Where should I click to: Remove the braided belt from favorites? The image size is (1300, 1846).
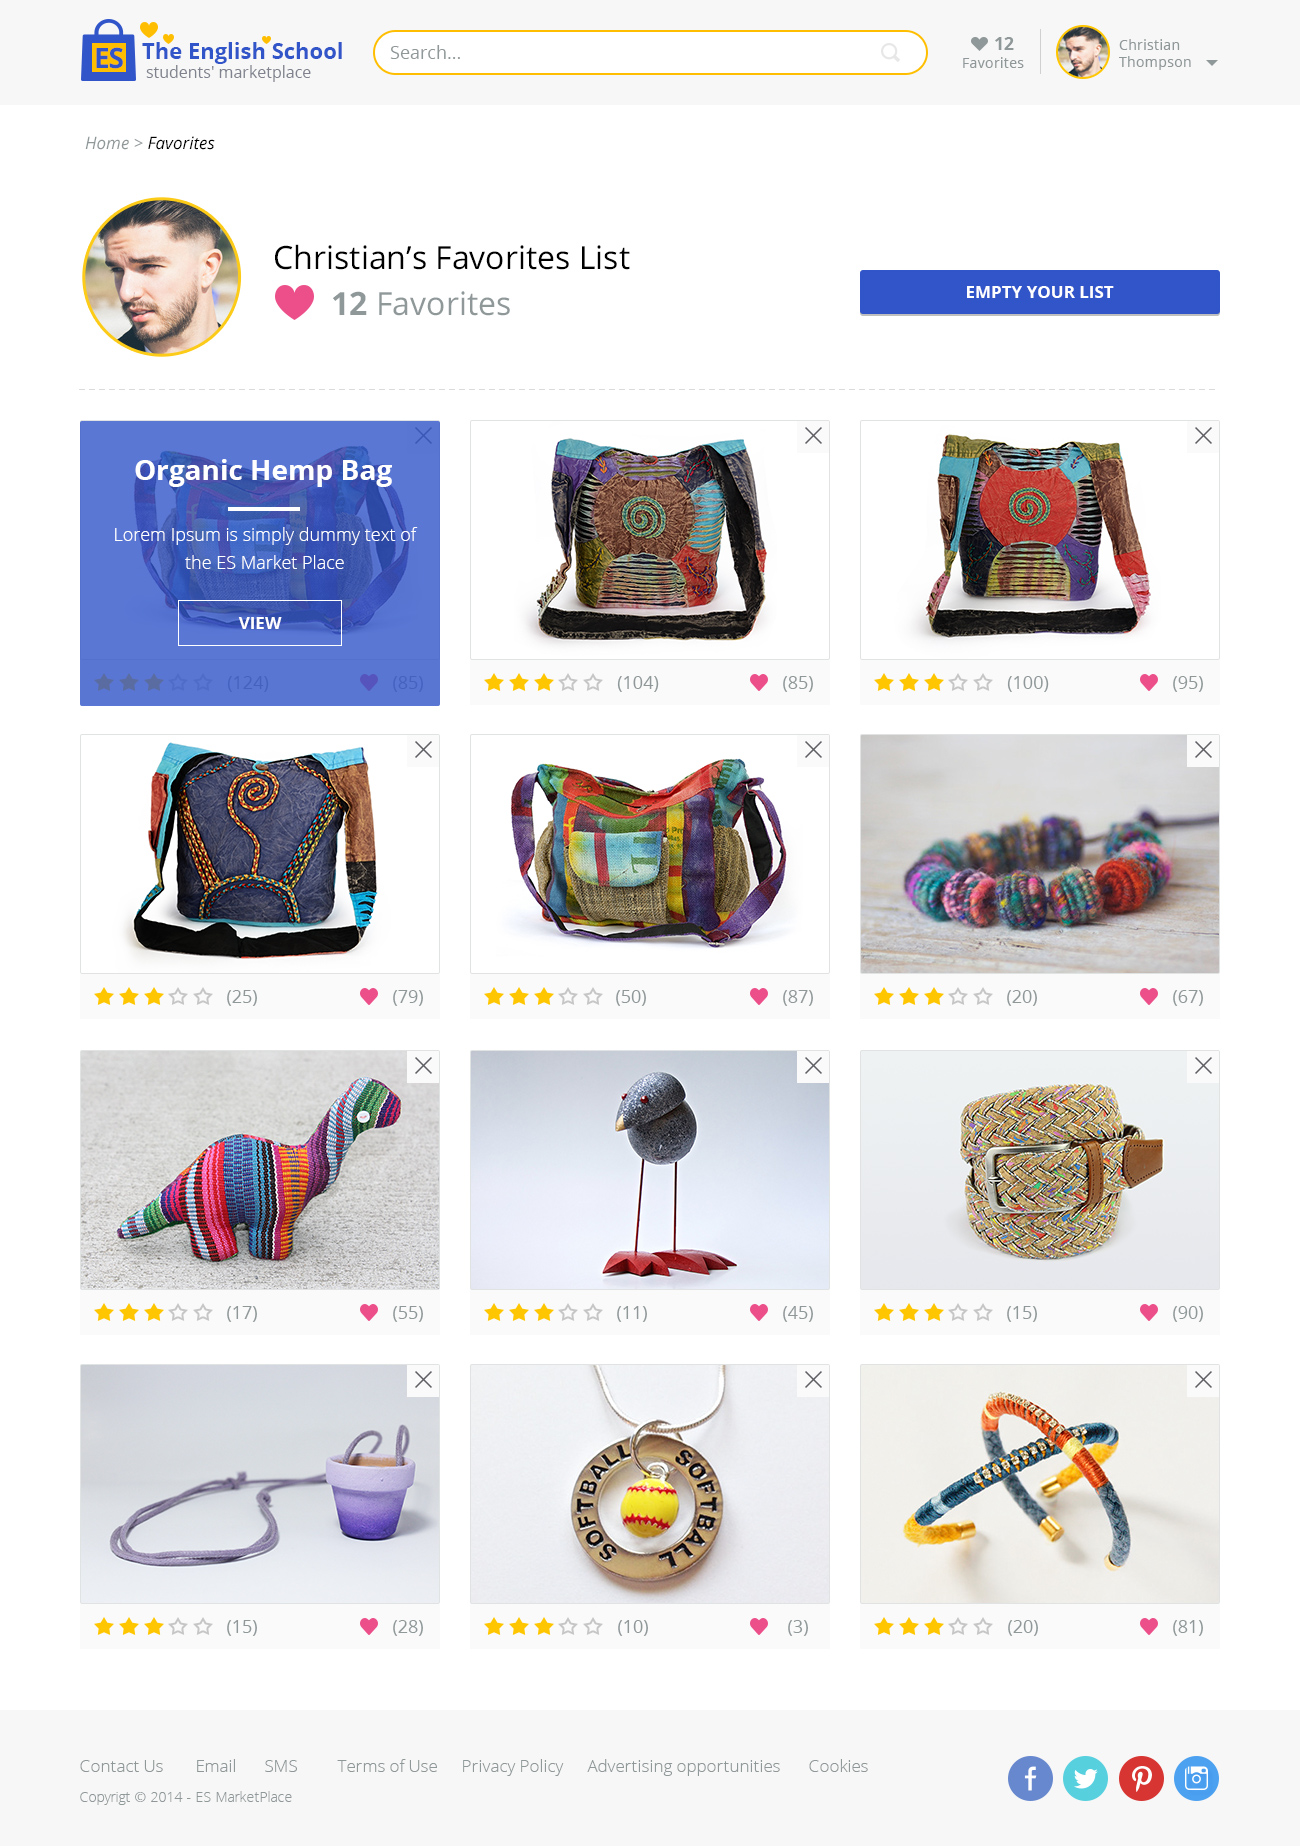tap(1204, 1066)
